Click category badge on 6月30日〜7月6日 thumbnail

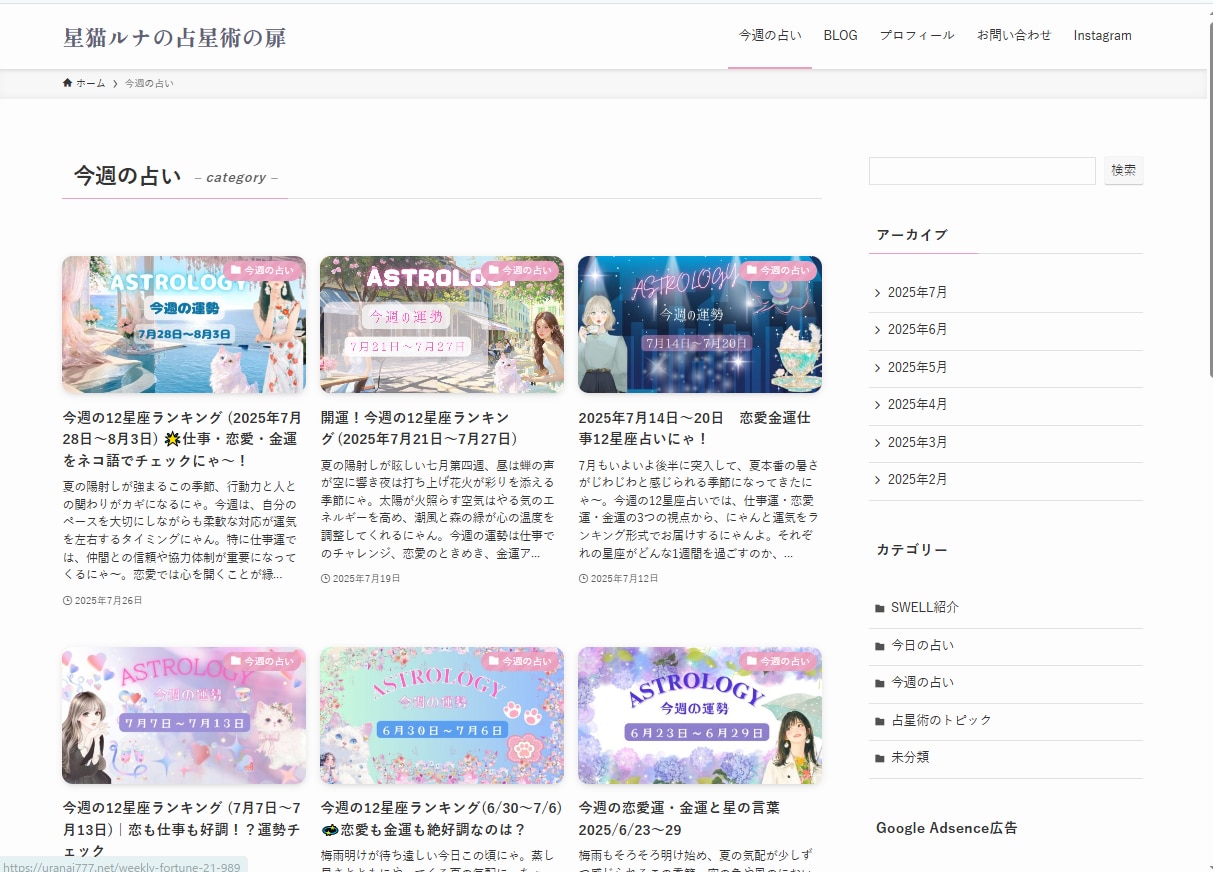tap(520, 661)
